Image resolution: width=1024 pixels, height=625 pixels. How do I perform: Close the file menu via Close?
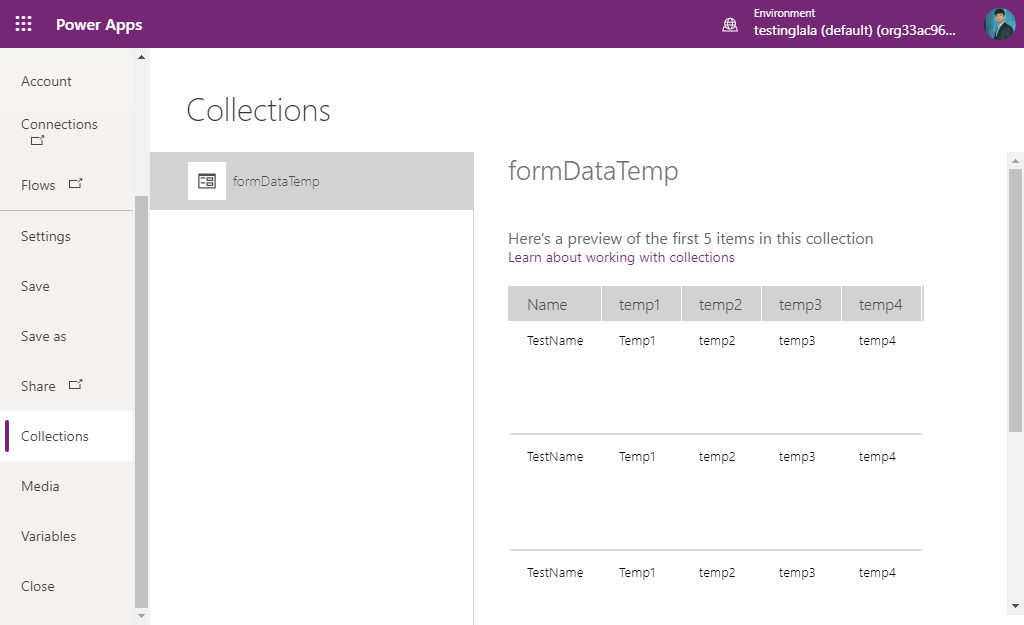(67, 586)
